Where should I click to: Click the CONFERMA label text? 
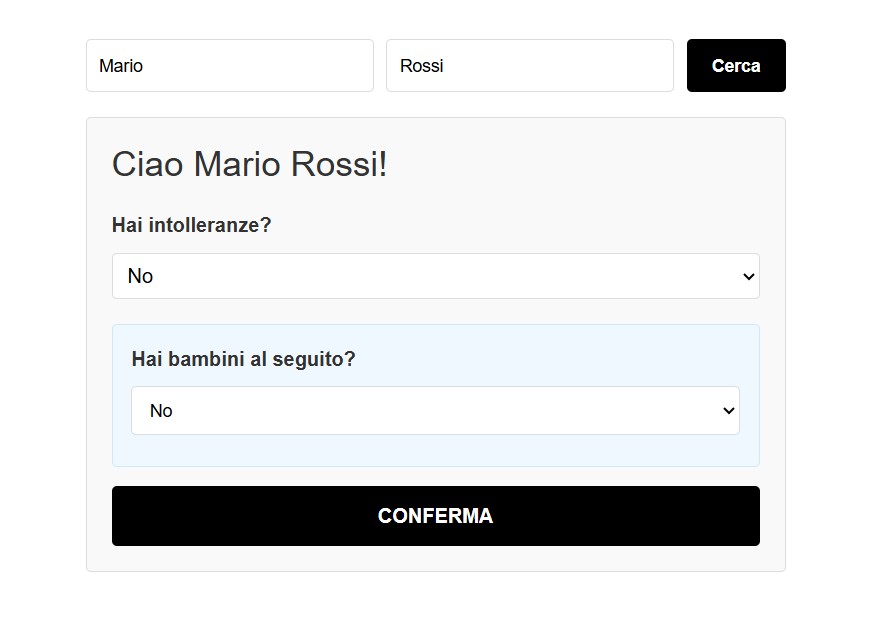(x=435, y=515)
